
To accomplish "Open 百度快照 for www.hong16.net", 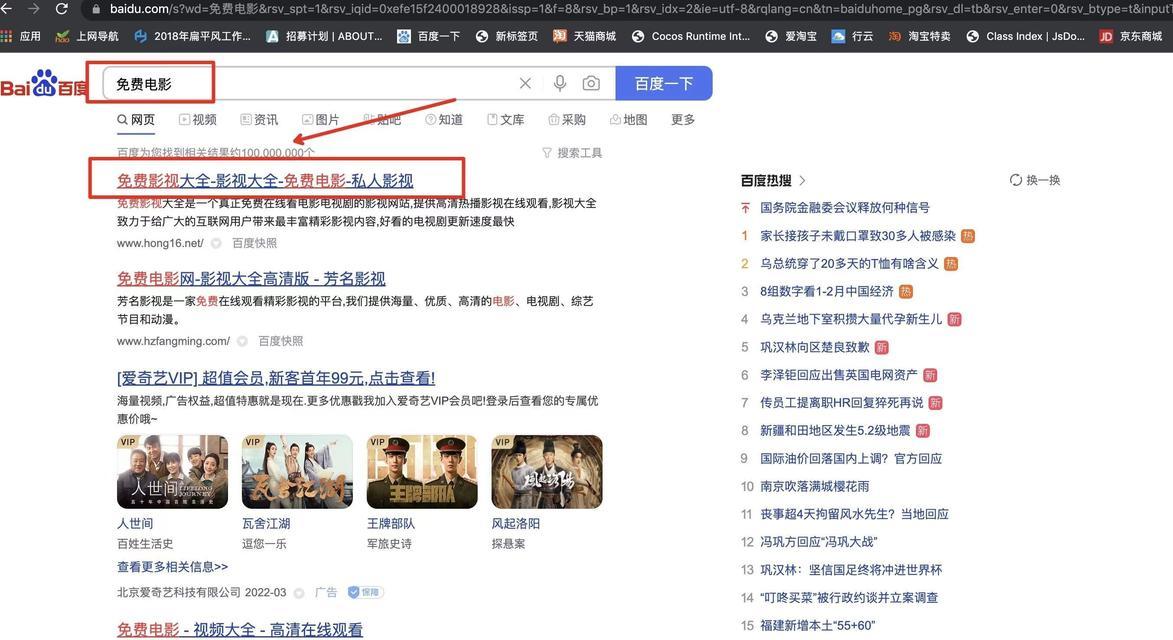I will point(254,243).
